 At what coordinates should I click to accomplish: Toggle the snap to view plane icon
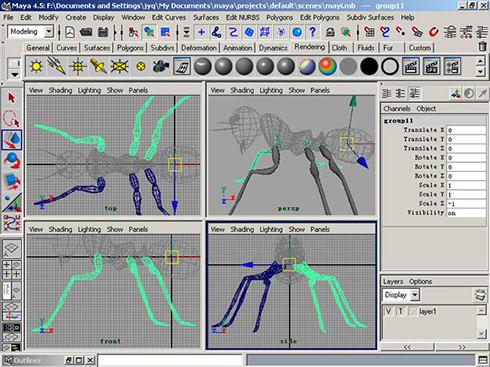point(417,32)
